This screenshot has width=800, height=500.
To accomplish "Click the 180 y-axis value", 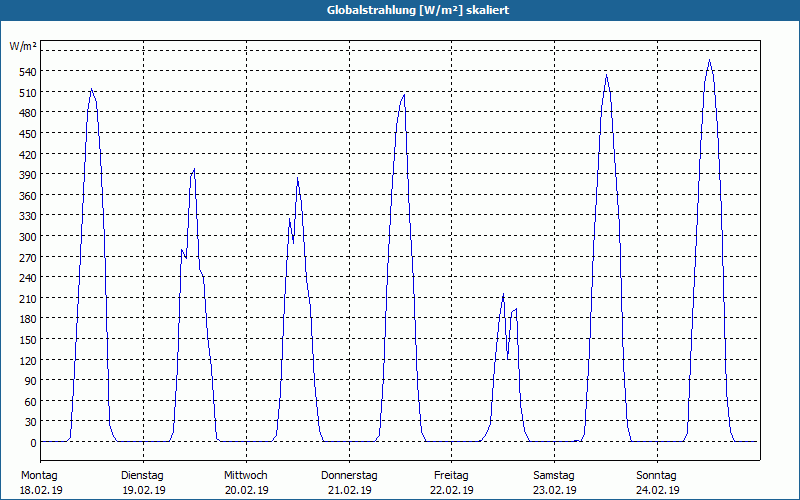I will pyautogui.click(x=28, y=319).
